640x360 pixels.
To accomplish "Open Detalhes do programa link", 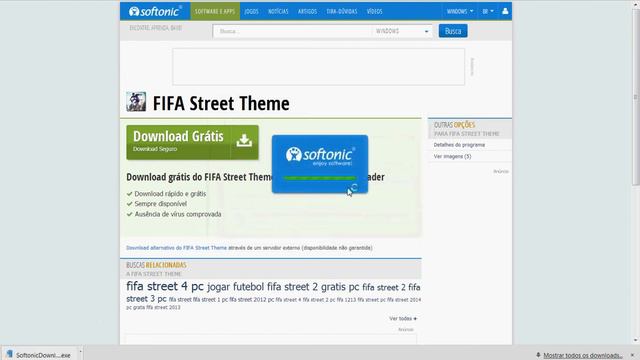I will click(459, 145).
